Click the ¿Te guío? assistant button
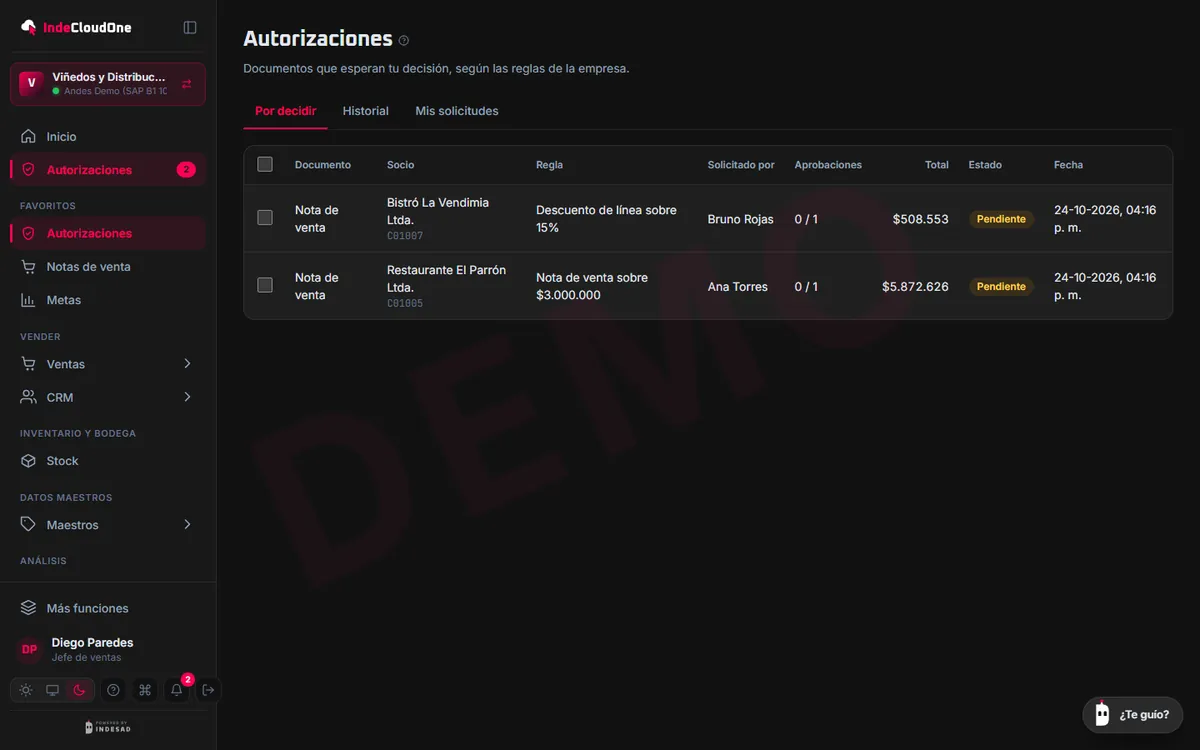The width and height of the screenshot is (1200, 750). click(x=1133, y=714)
